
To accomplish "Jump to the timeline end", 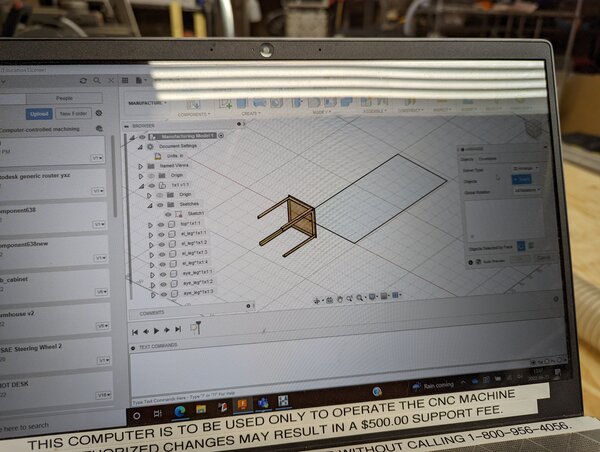I will coord(178,329).
